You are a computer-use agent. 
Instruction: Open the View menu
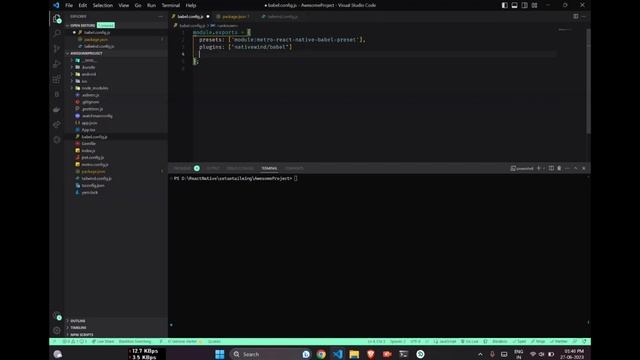(x=124, y=5)
